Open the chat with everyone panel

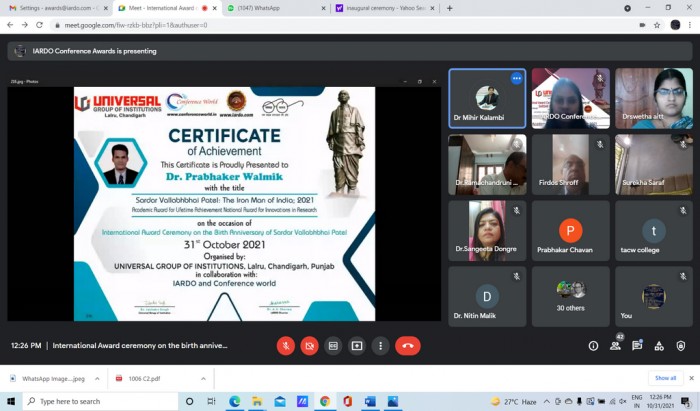[637, 346]
